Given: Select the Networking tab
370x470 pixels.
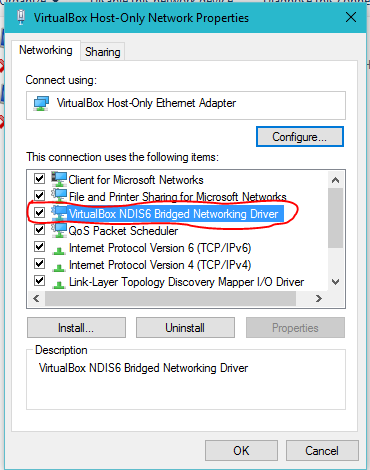Looking at the screenshot, I should click(x=46, y=50).
